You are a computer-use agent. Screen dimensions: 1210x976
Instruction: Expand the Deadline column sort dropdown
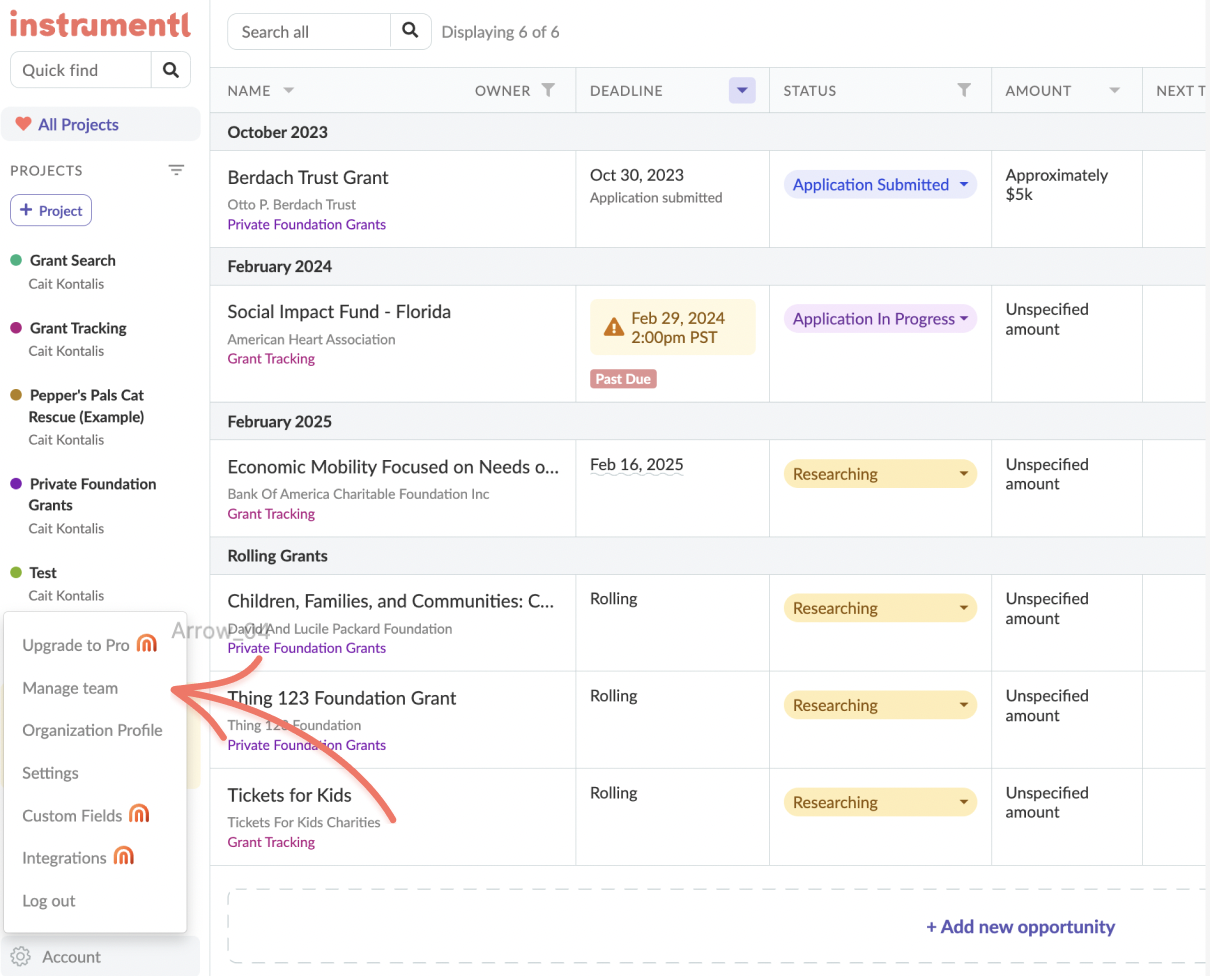click(741, 90)
